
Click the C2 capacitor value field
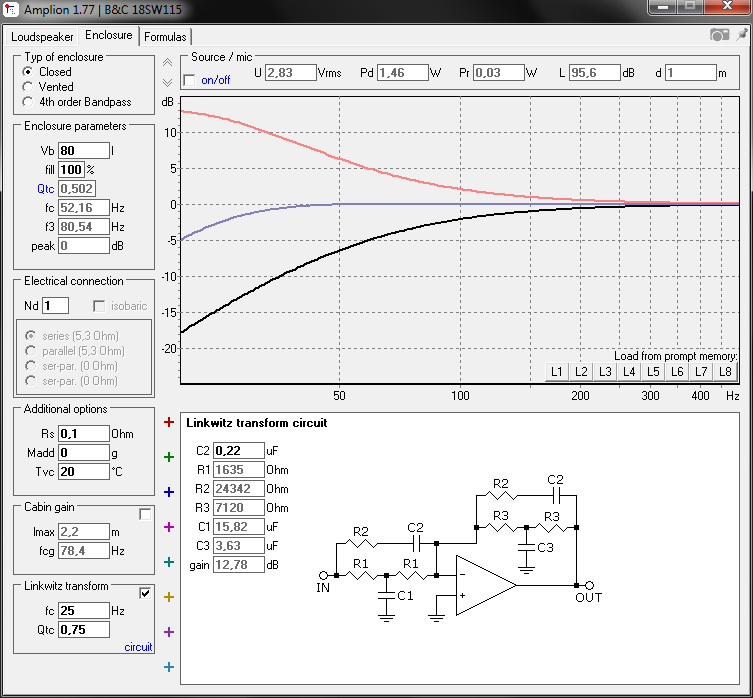pos(239,451)
